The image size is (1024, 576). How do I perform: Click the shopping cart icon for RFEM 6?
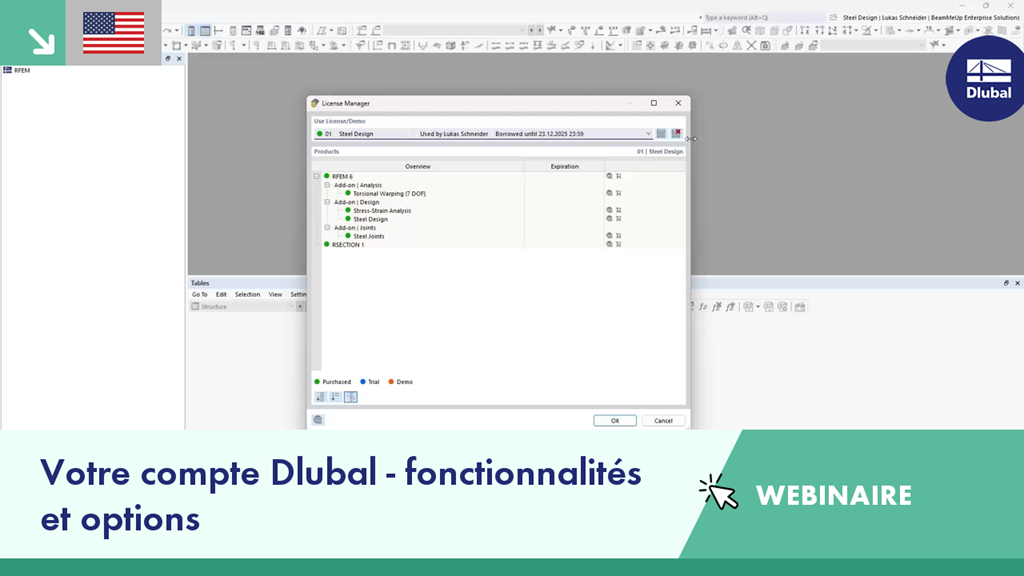[x=618, y=176]
